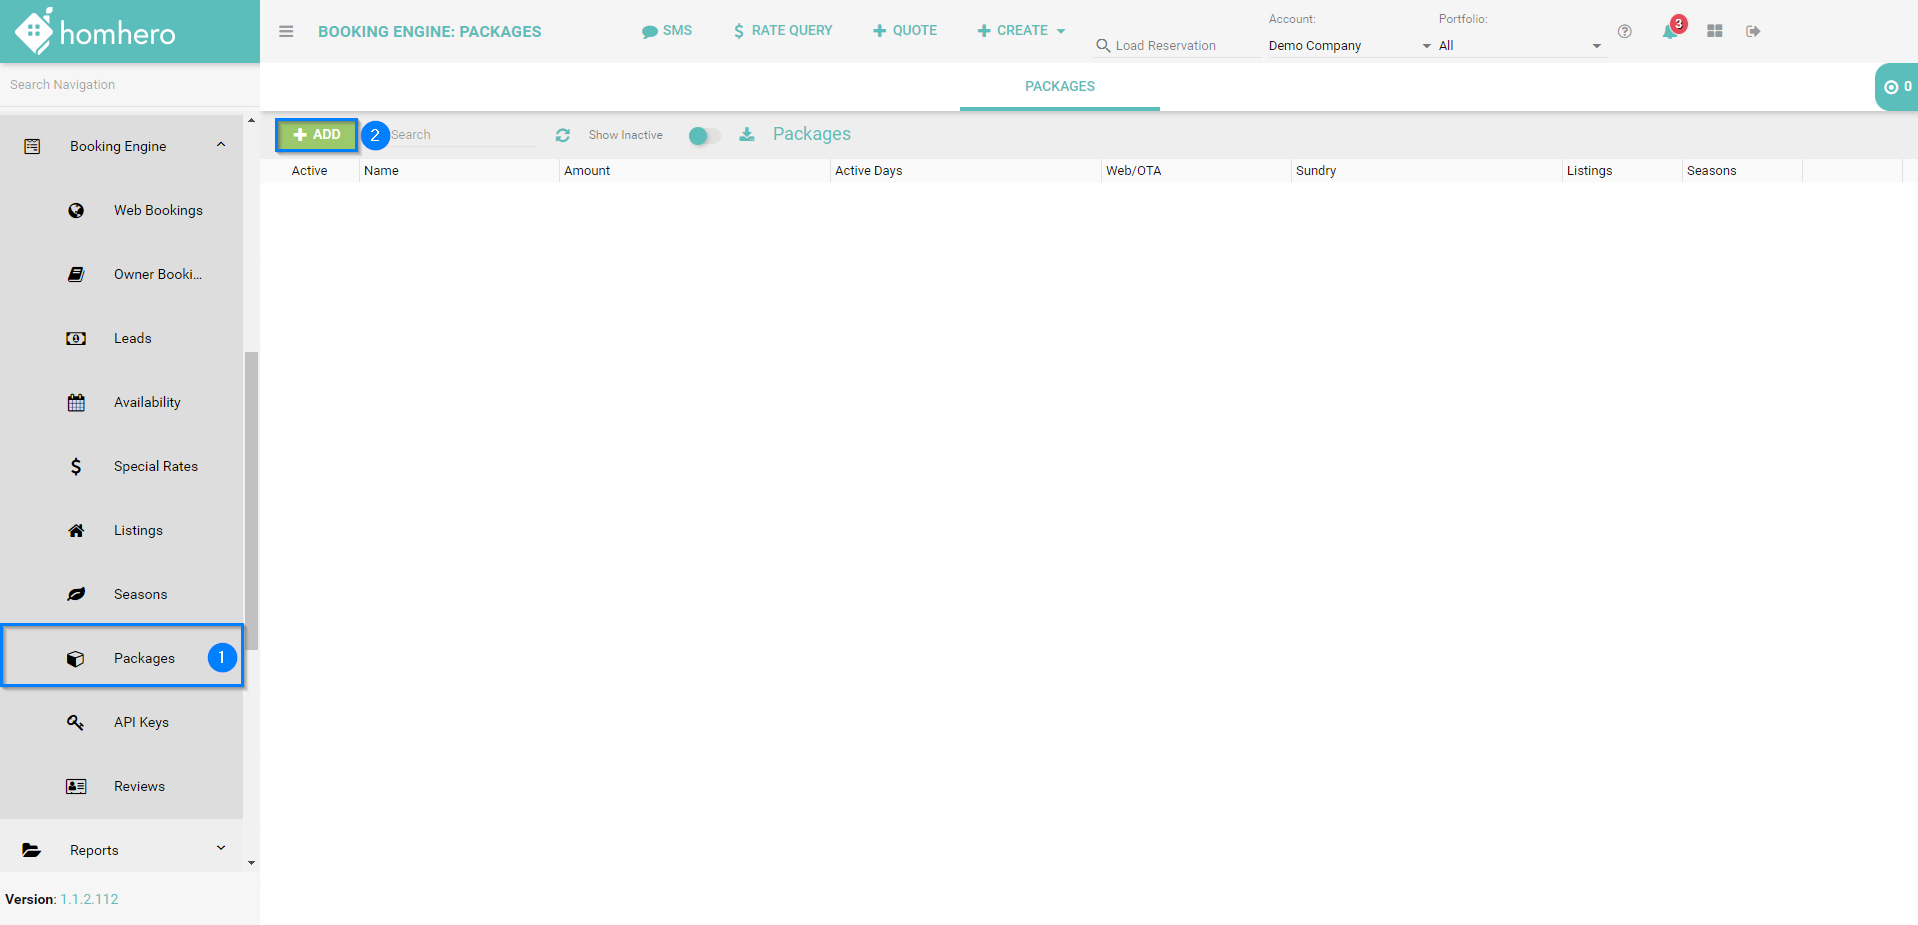Expand the CREATE dropdown menu

(1021, 31)
